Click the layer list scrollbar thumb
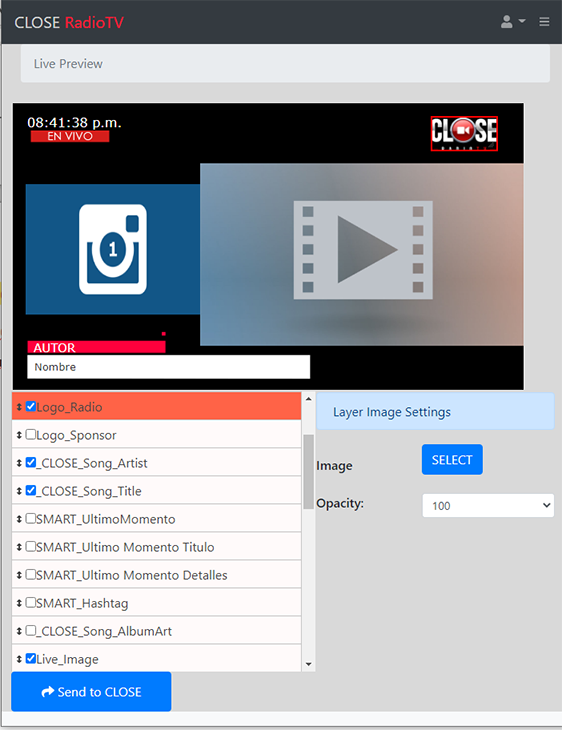Viewport: 562px width, 730px height. 308,472
